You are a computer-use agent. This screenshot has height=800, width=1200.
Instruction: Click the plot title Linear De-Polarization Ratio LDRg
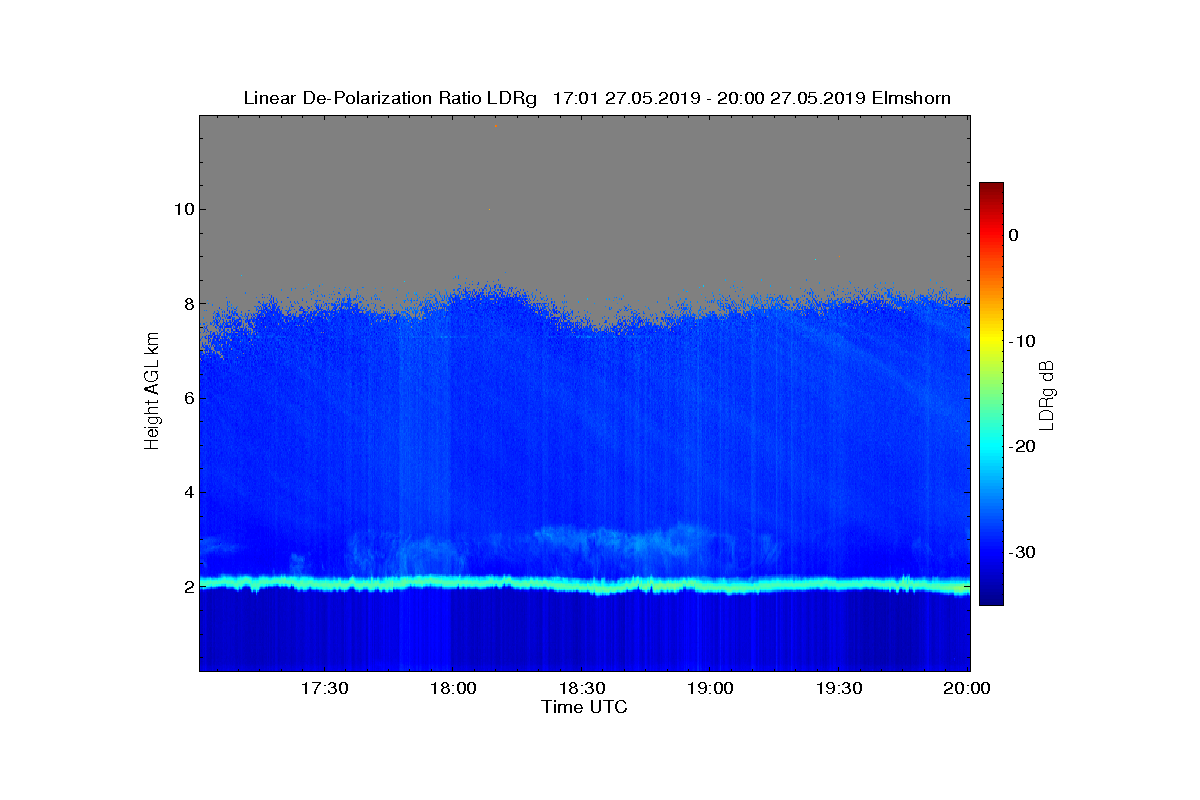(392, 98)
